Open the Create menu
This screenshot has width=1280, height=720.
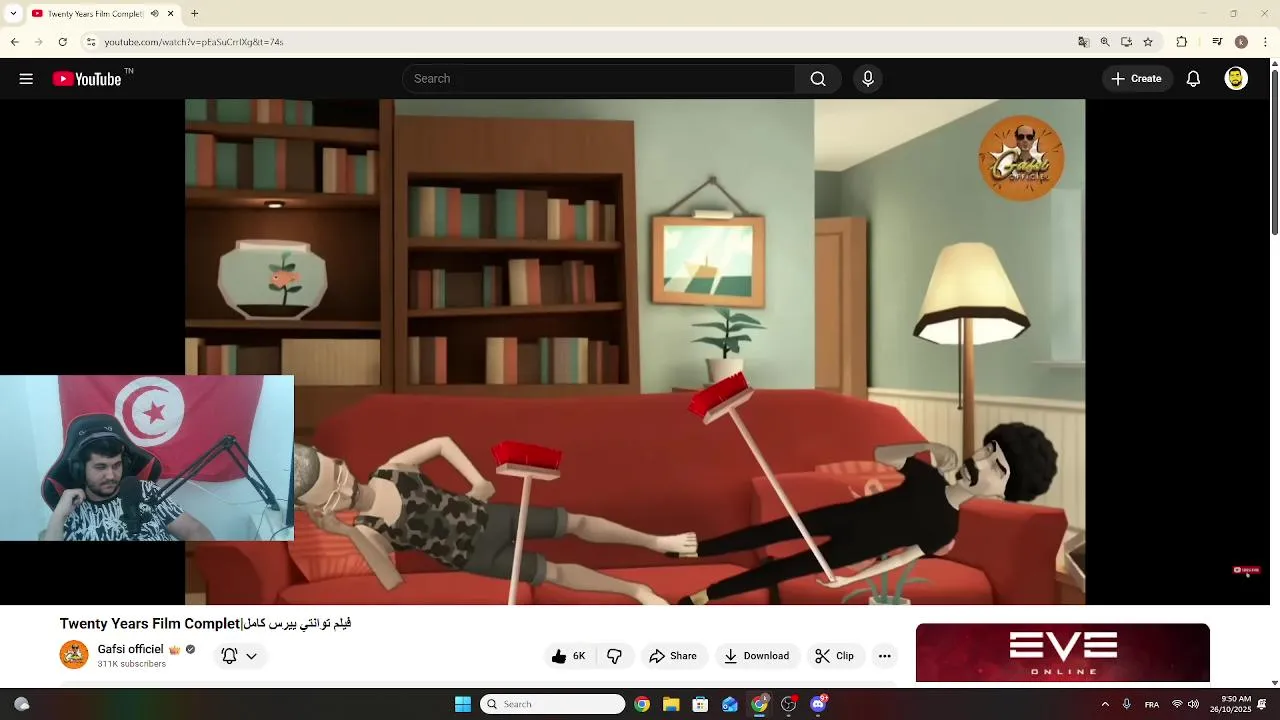[x=1137, y=79]
